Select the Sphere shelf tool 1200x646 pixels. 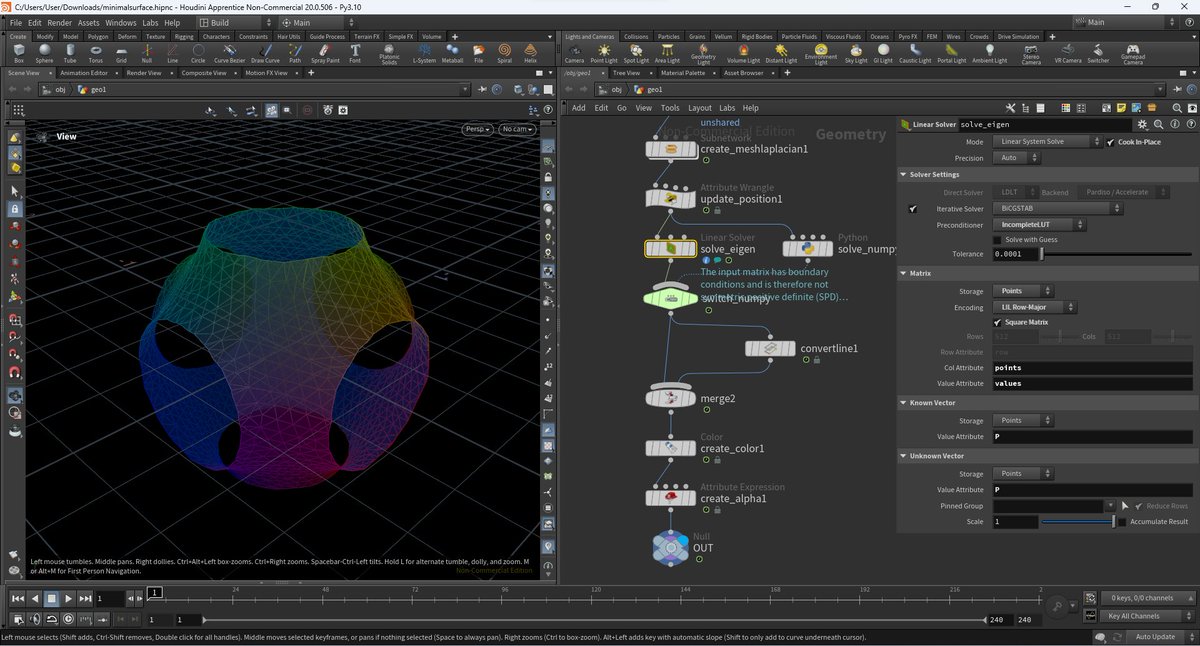coord(44,53)
